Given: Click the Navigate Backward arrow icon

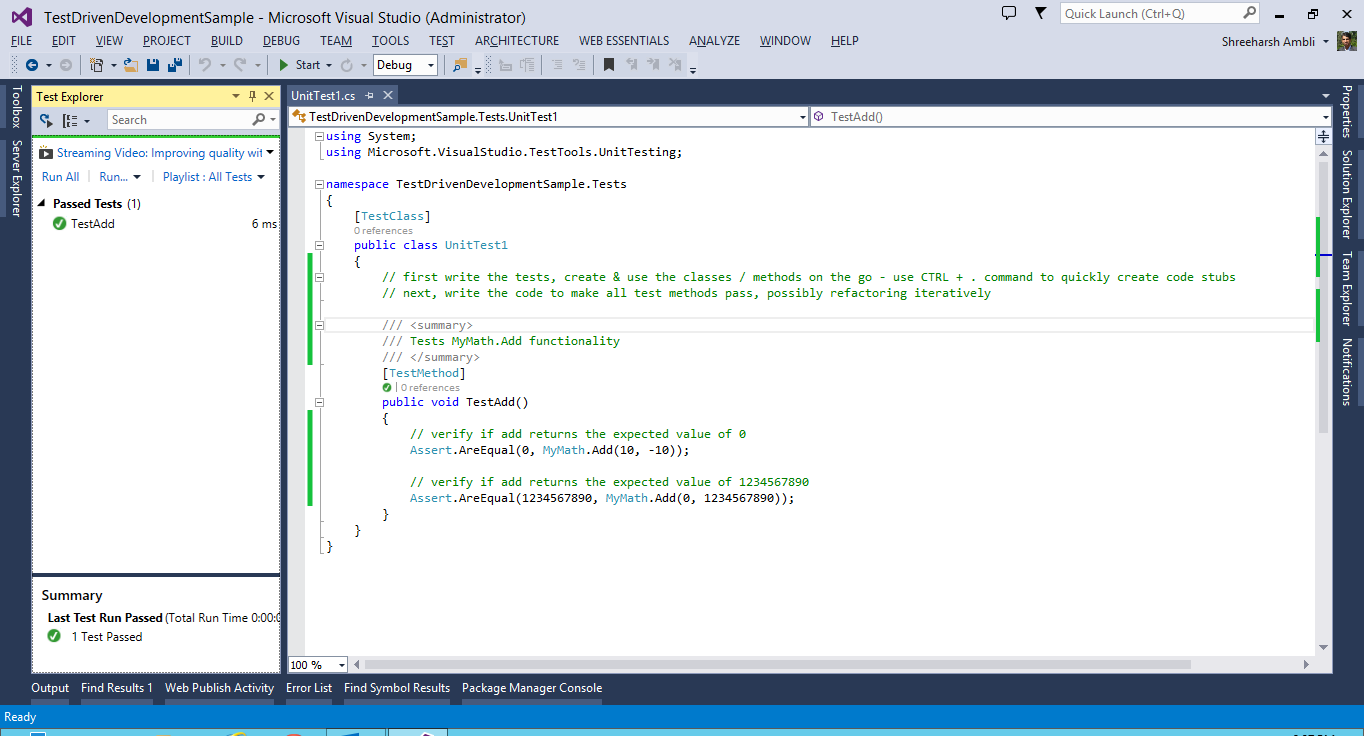Looking at the screenshot, I should coord(32,65).
